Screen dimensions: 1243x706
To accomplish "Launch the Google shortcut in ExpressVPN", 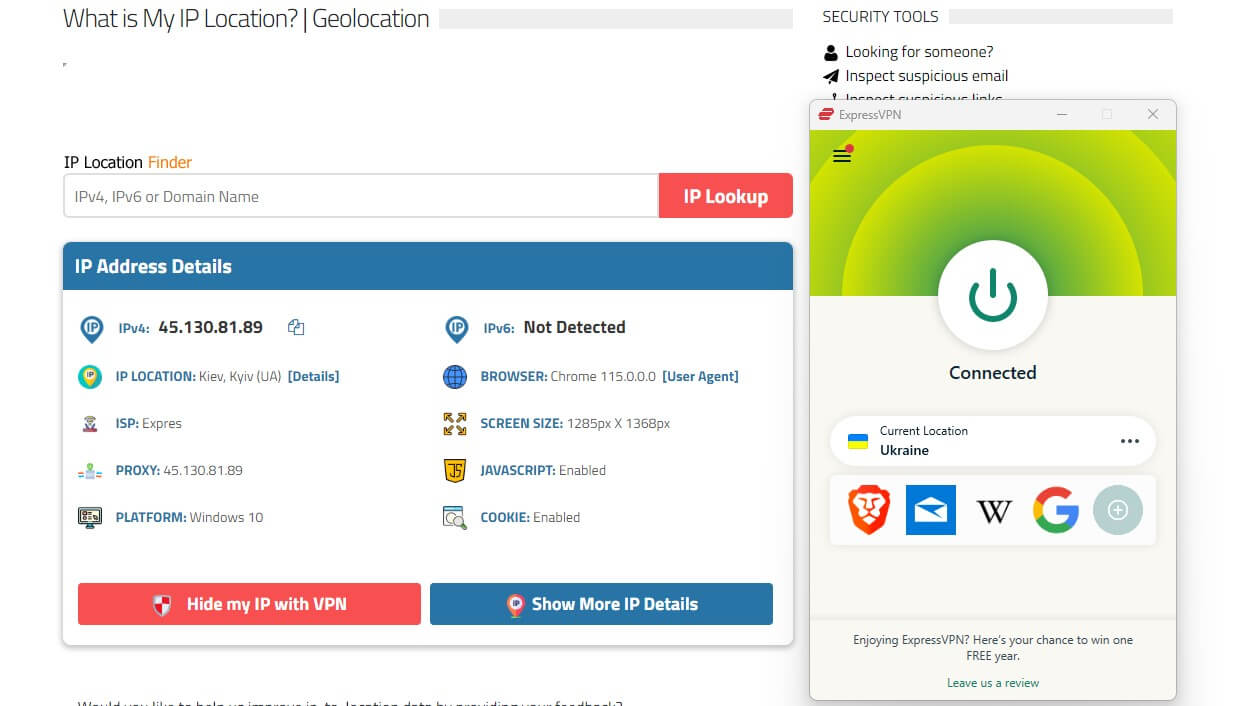I will coord(1056,510).
